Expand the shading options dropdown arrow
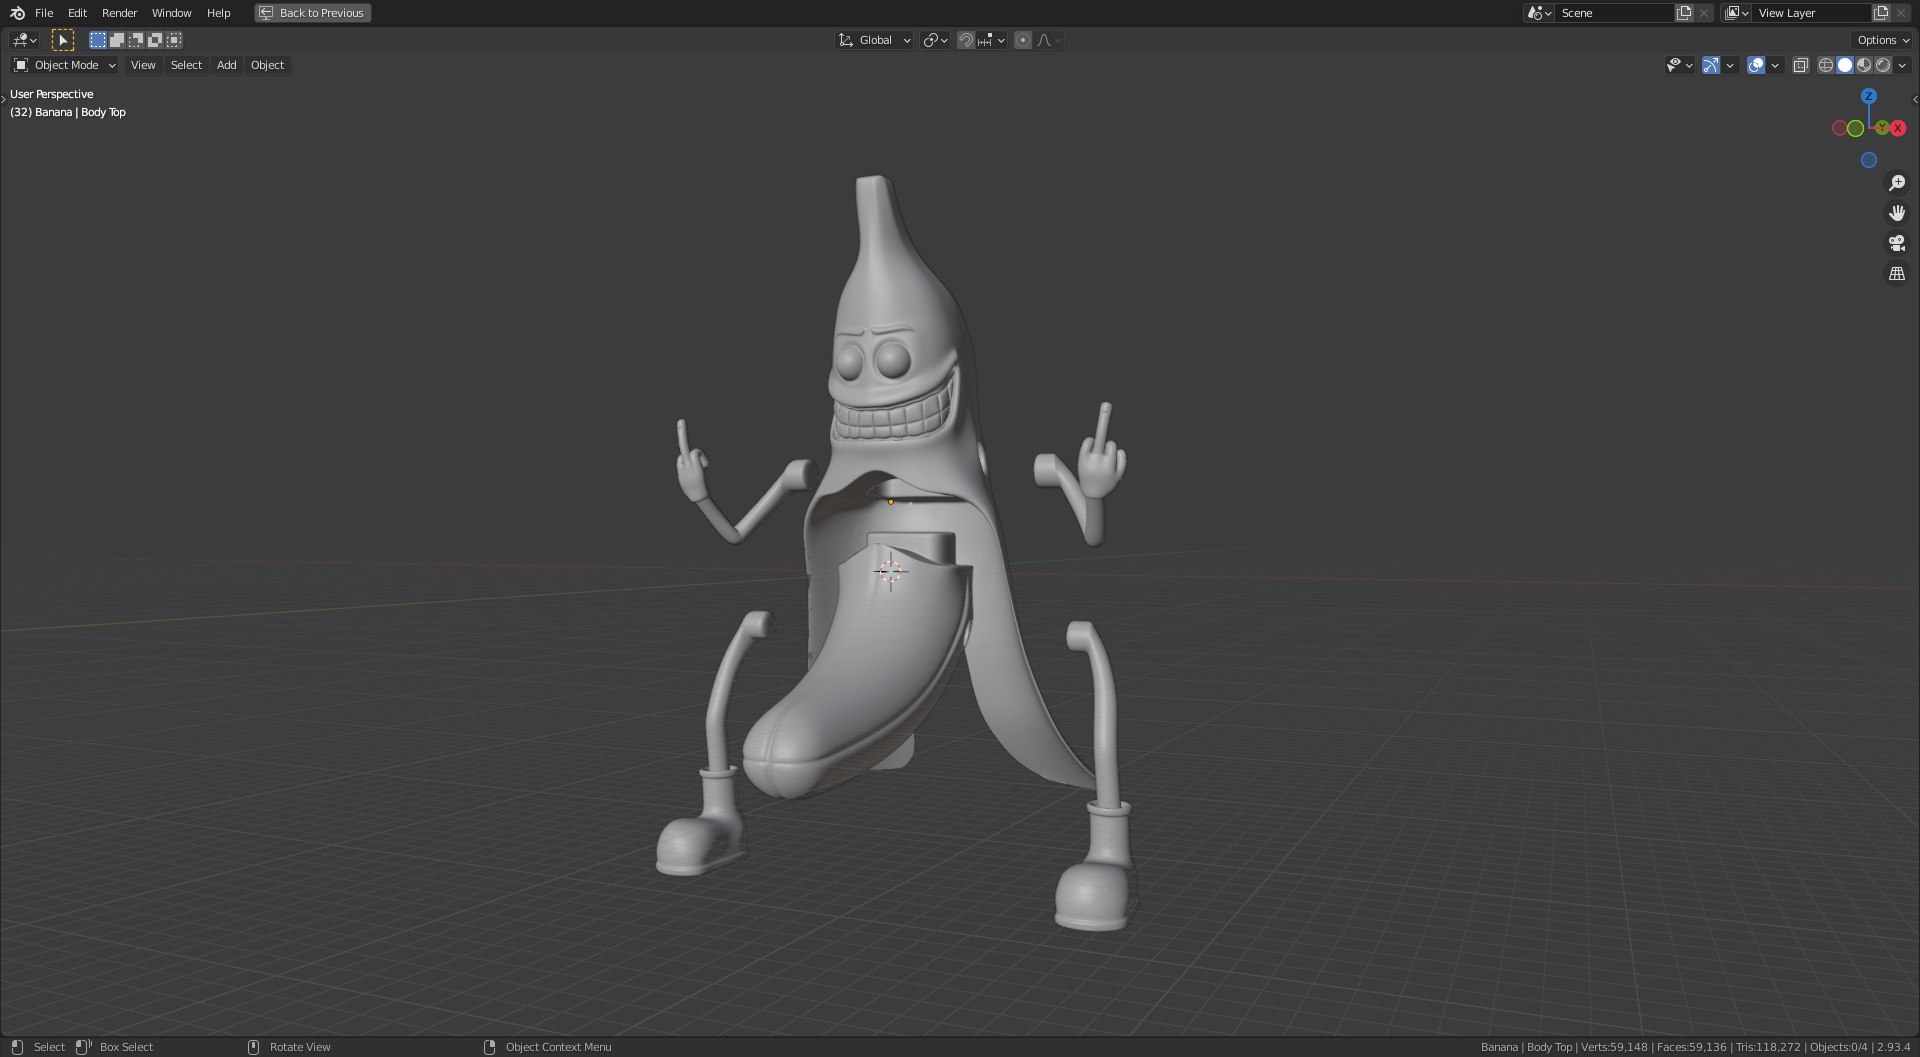 [1902, 65]
